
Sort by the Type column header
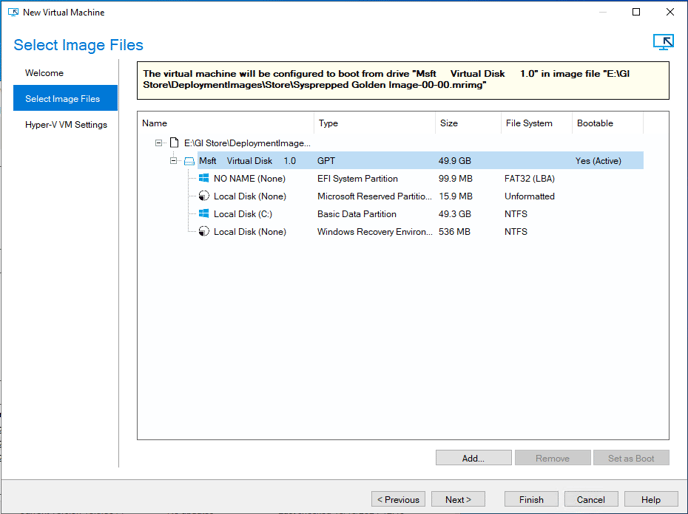[375, 123]
